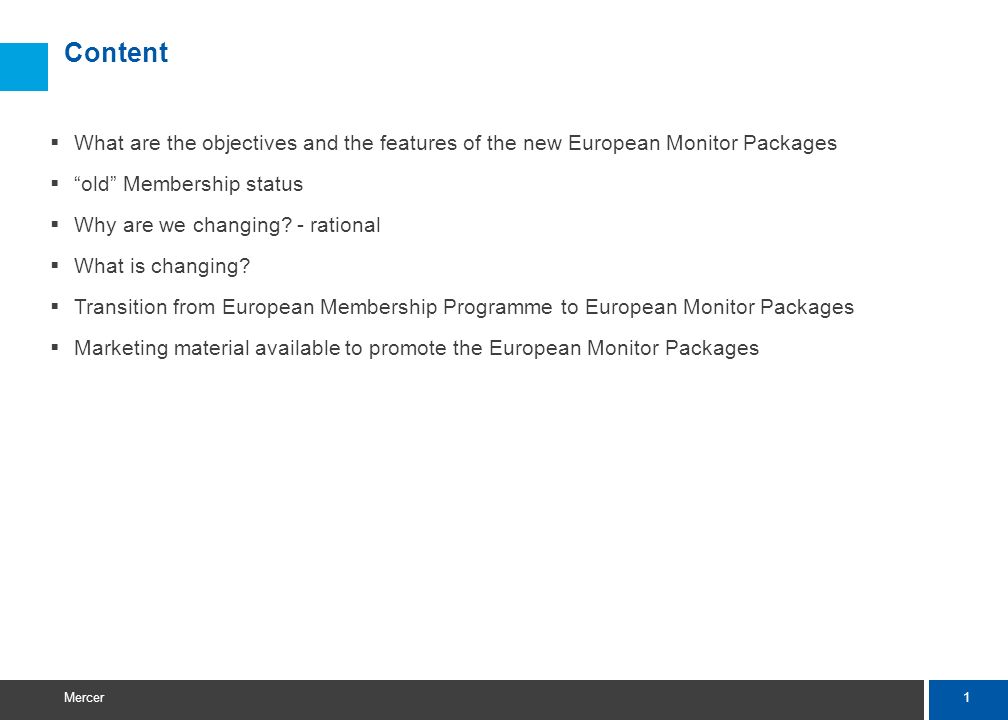Click the bullet marker before "What are"
The image size is (1008, 720).
point(55,142)
